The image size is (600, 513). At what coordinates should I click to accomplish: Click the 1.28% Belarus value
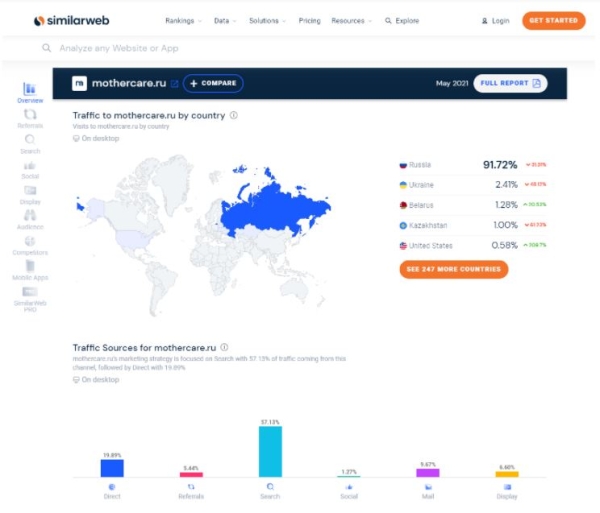click(506, 205)
